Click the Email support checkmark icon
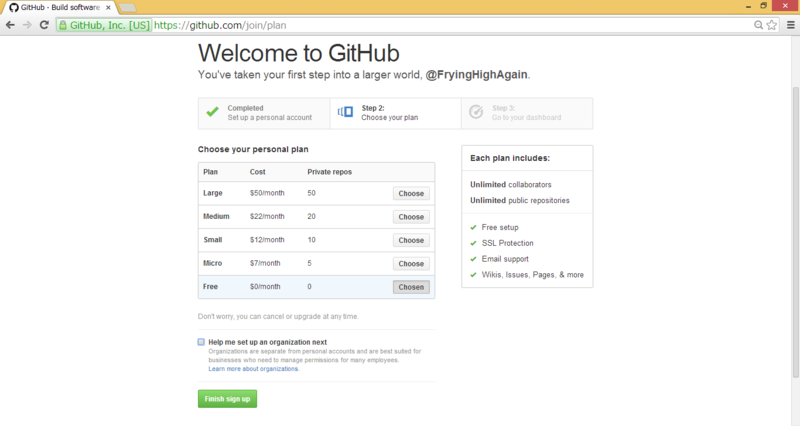The image size is (800, 426). tap(473, 259)
